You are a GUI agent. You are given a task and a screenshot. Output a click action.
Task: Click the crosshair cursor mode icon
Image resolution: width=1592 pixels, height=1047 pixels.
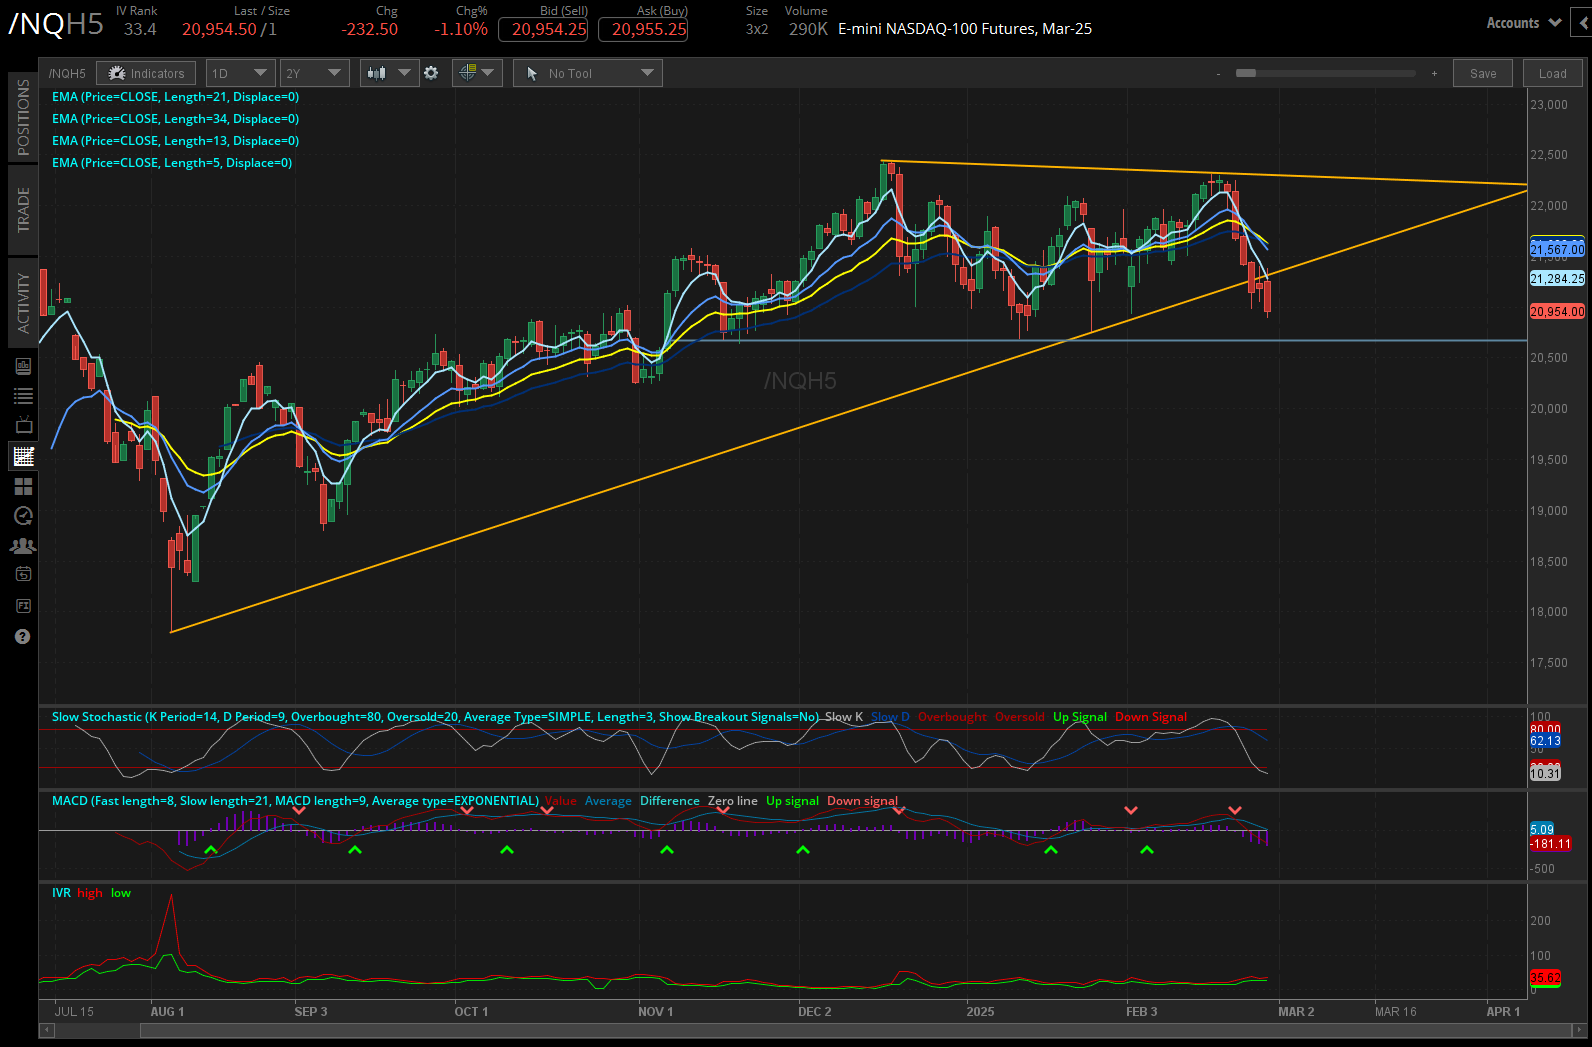pyautogui.click(x=468, y=73)
